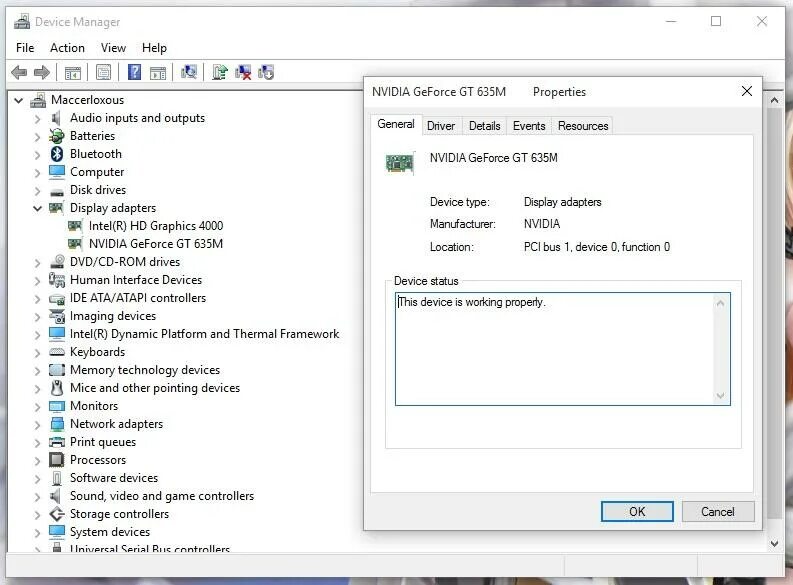Image resolution: width=793 pixels, height=585 pixels.
Task: Click the Disable device toolbar icon
Action: [266, 72]
